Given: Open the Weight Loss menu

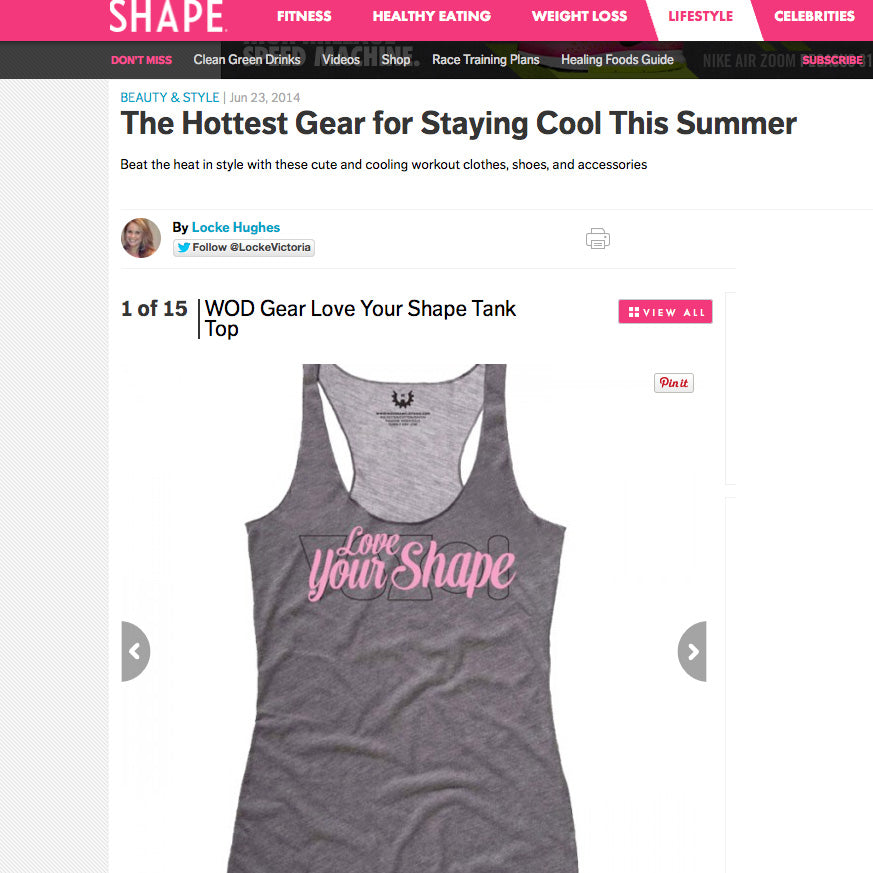Looking at the screenshot, I should (x=579, y=16).
